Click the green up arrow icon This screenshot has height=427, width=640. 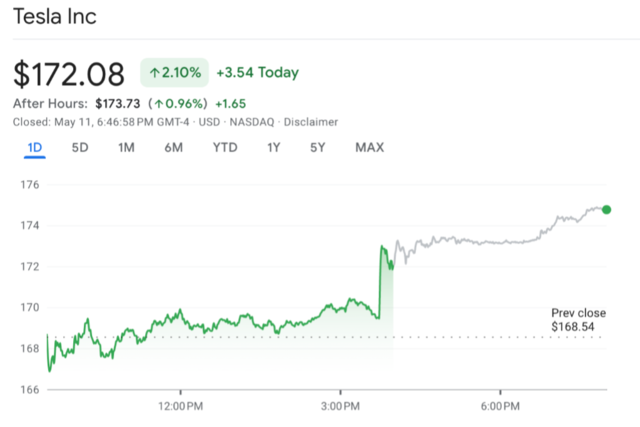pyautogui.click(x=155, y=73)
